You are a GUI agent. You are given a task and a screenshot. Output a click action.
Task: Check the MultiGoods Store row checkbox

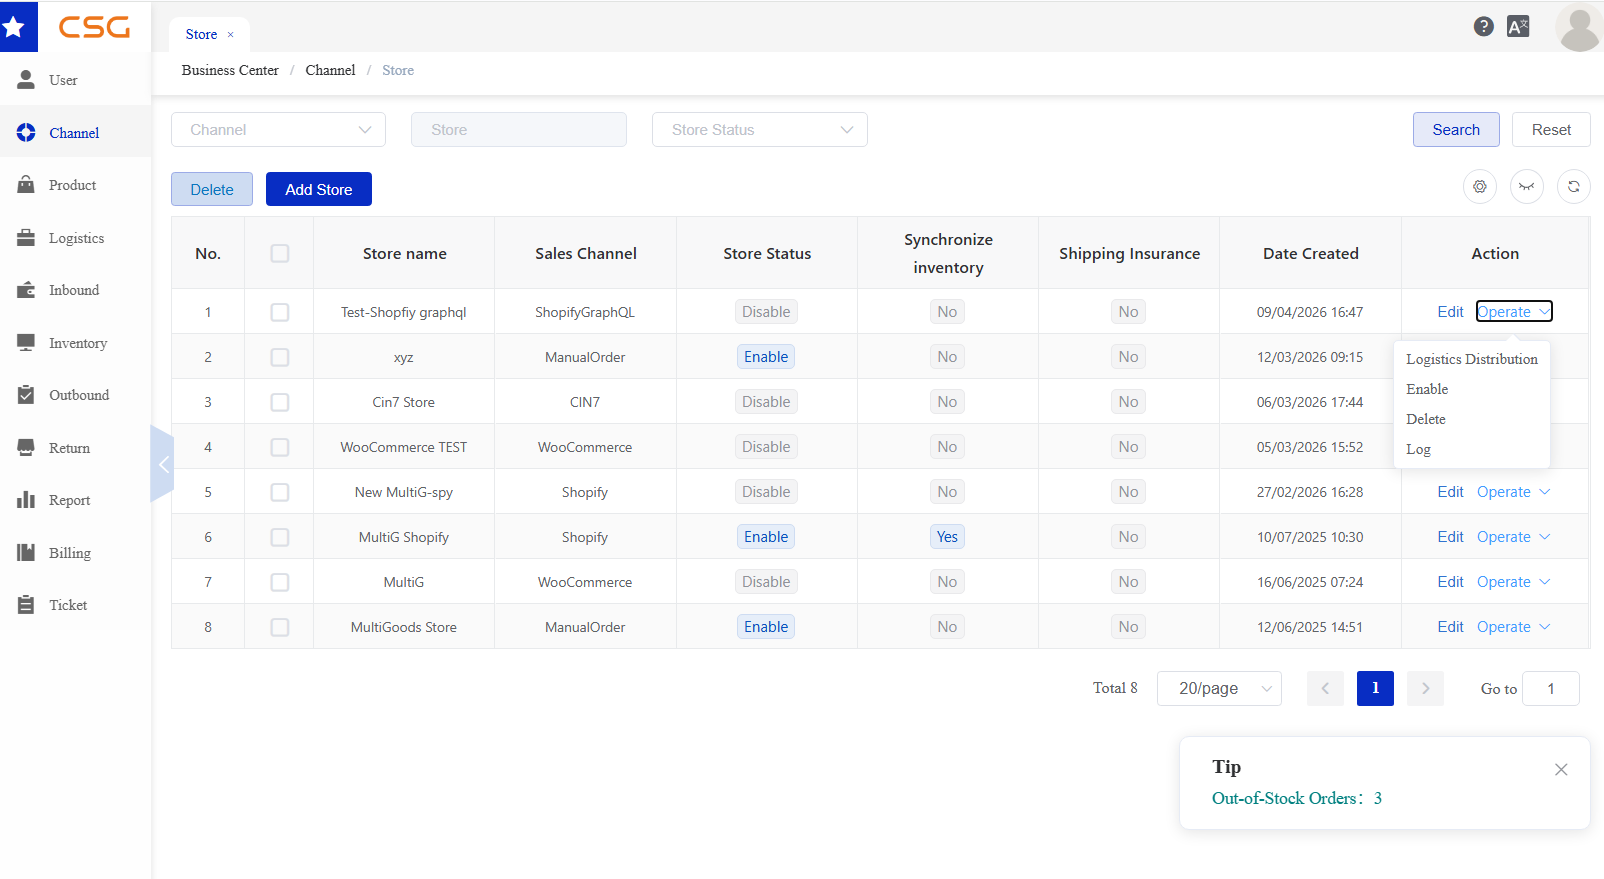click(x=280, y=627)
